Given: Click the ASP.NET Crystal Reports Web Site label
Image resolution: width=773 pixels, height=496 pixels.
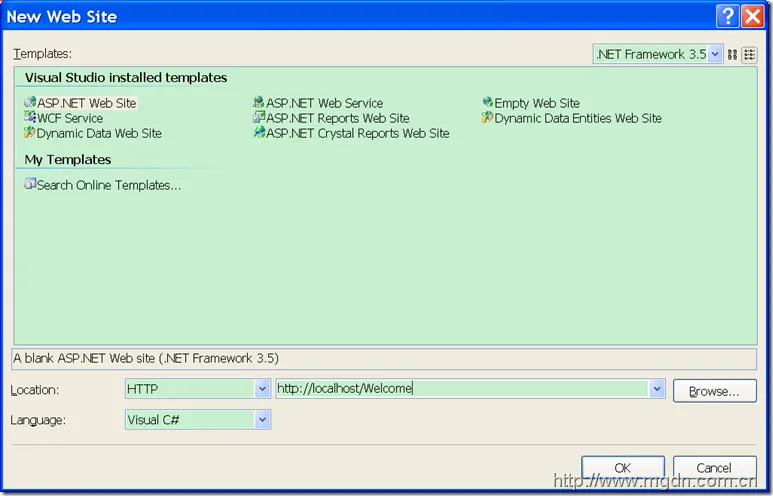Looking at the screenshot, I should [x=358, y=134].
